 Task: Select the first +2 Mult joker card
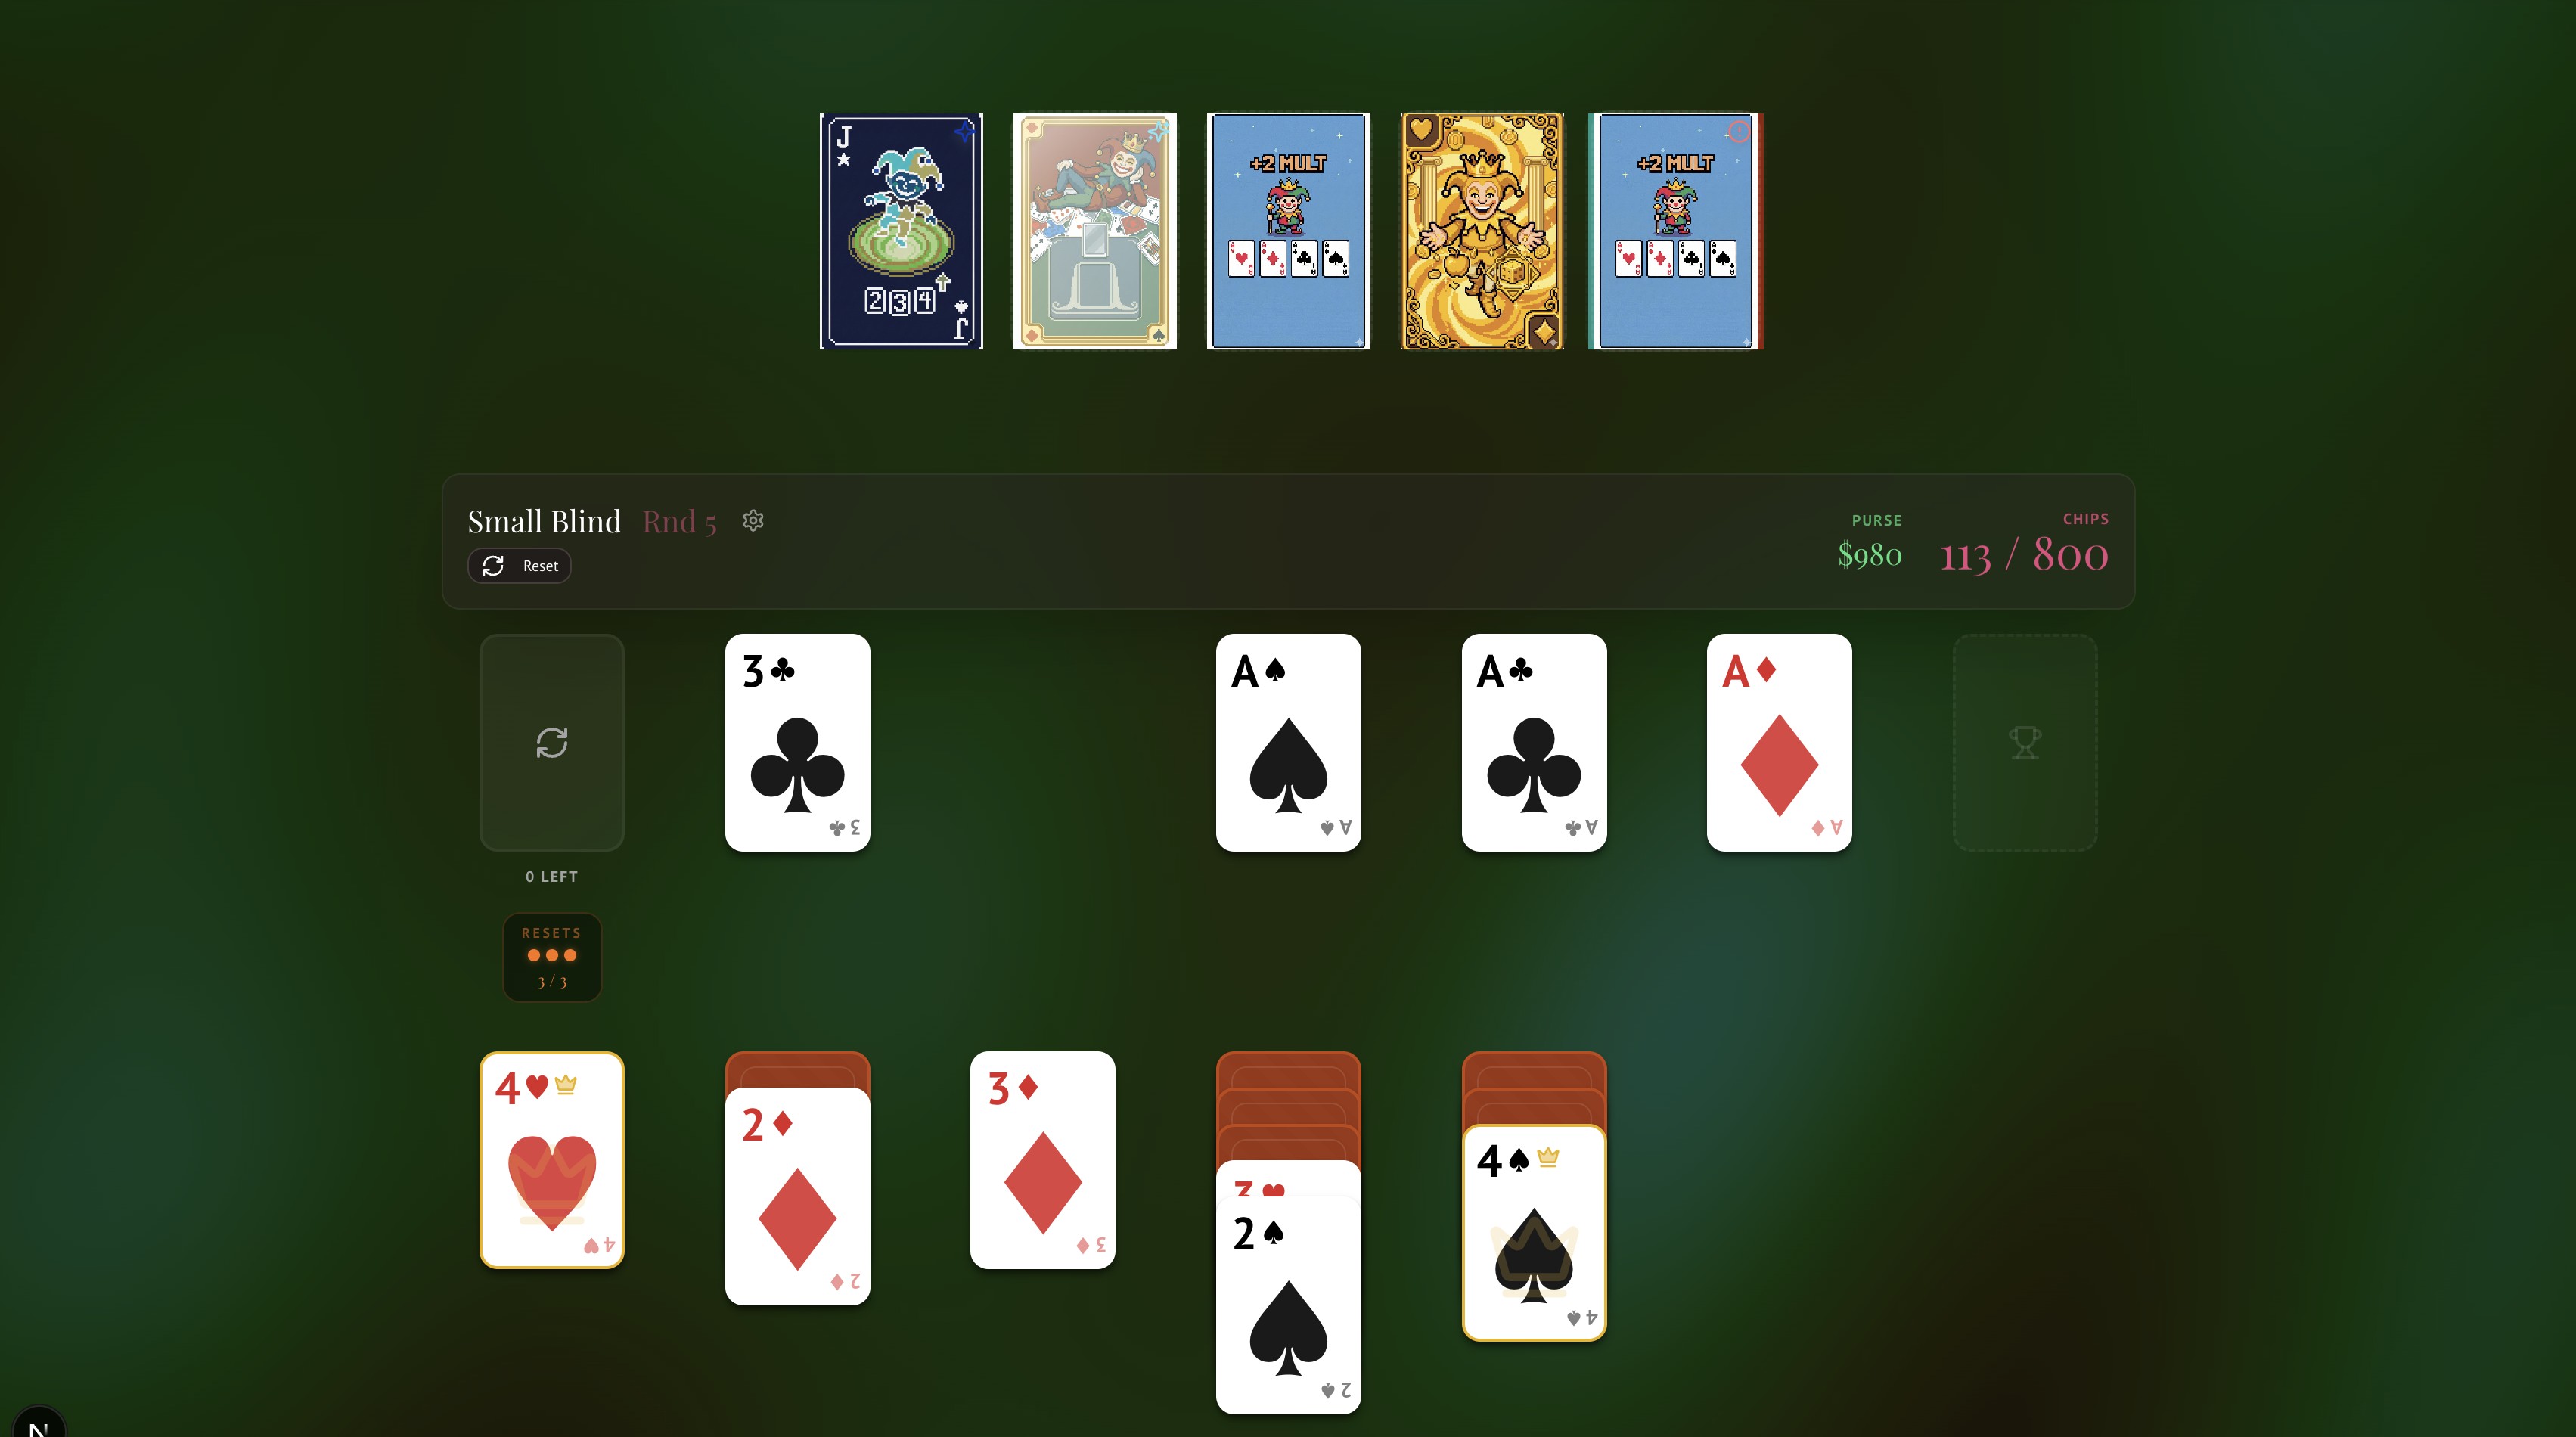(x=1288, y=231)
